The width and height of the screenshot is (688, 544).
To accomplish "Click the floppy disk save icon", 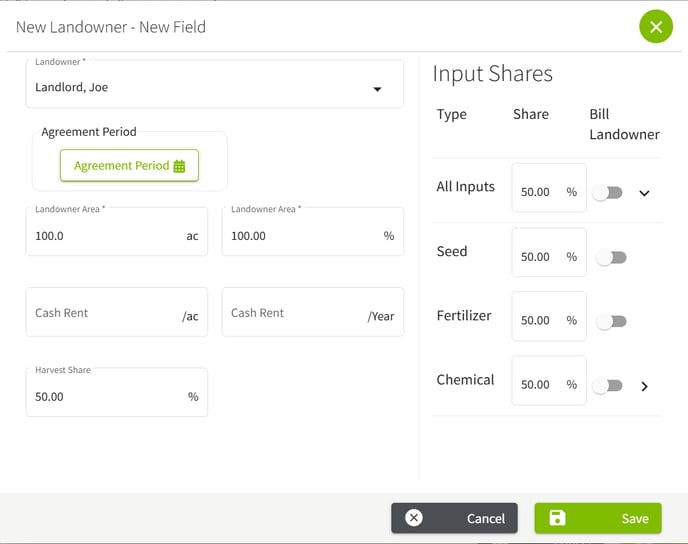I will [558, 518].
